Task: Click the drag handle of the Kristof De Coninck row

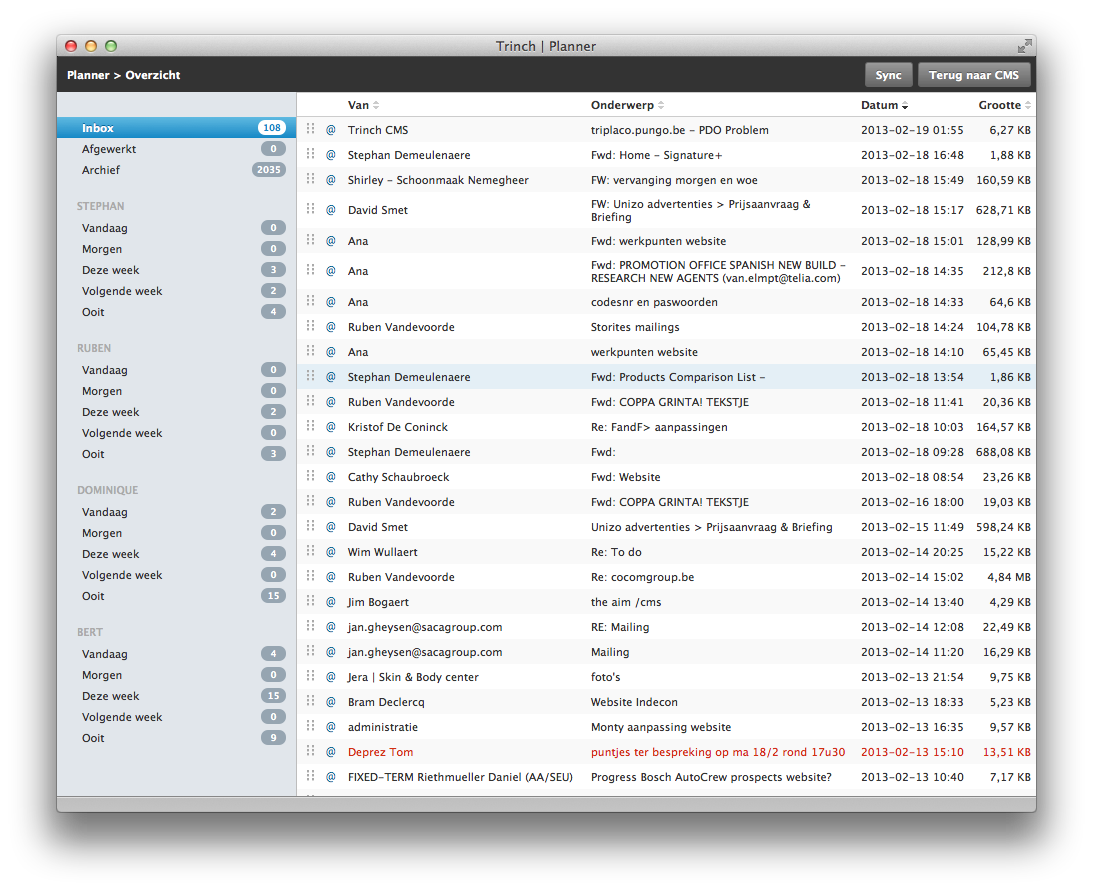Action: pos(311,425)
